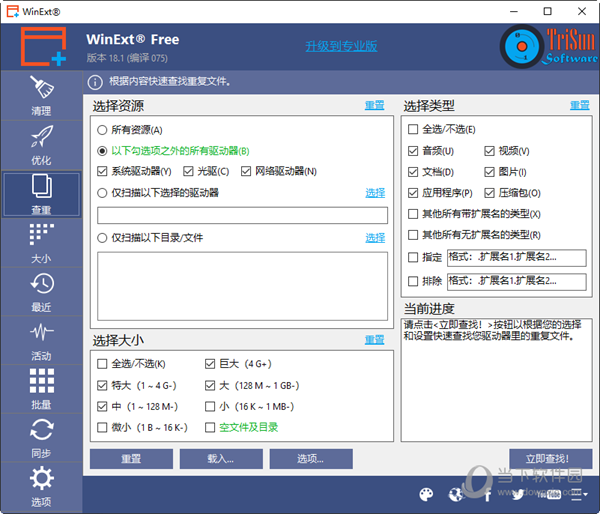Click the directories/files list box
600x514 pixels.
(x=243, y=286)
